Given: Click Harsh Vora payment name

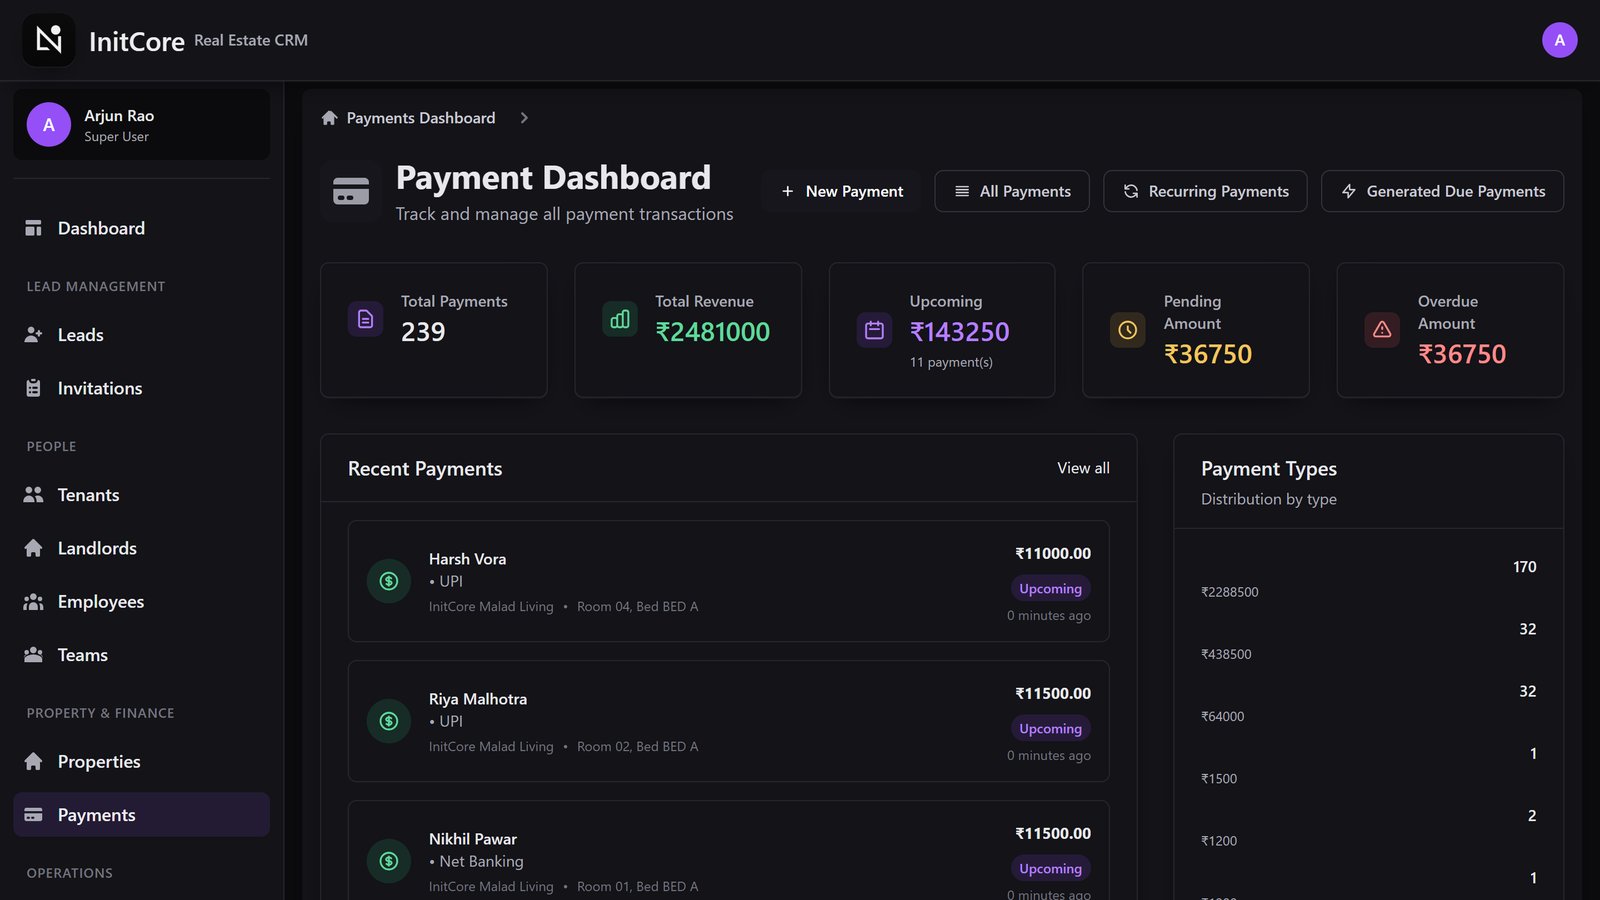Looking at the screenshot, I should pos(467,559).
